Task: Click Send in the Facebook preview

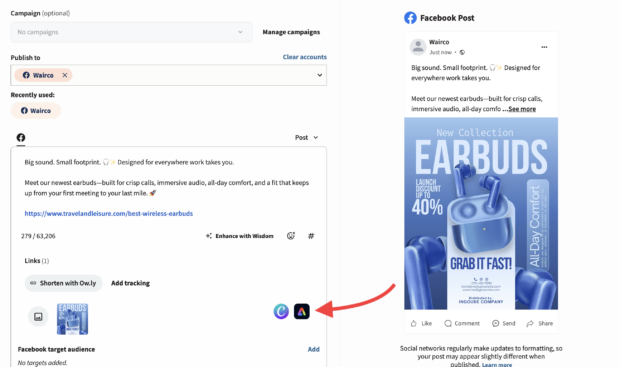Action: [504, 323]
